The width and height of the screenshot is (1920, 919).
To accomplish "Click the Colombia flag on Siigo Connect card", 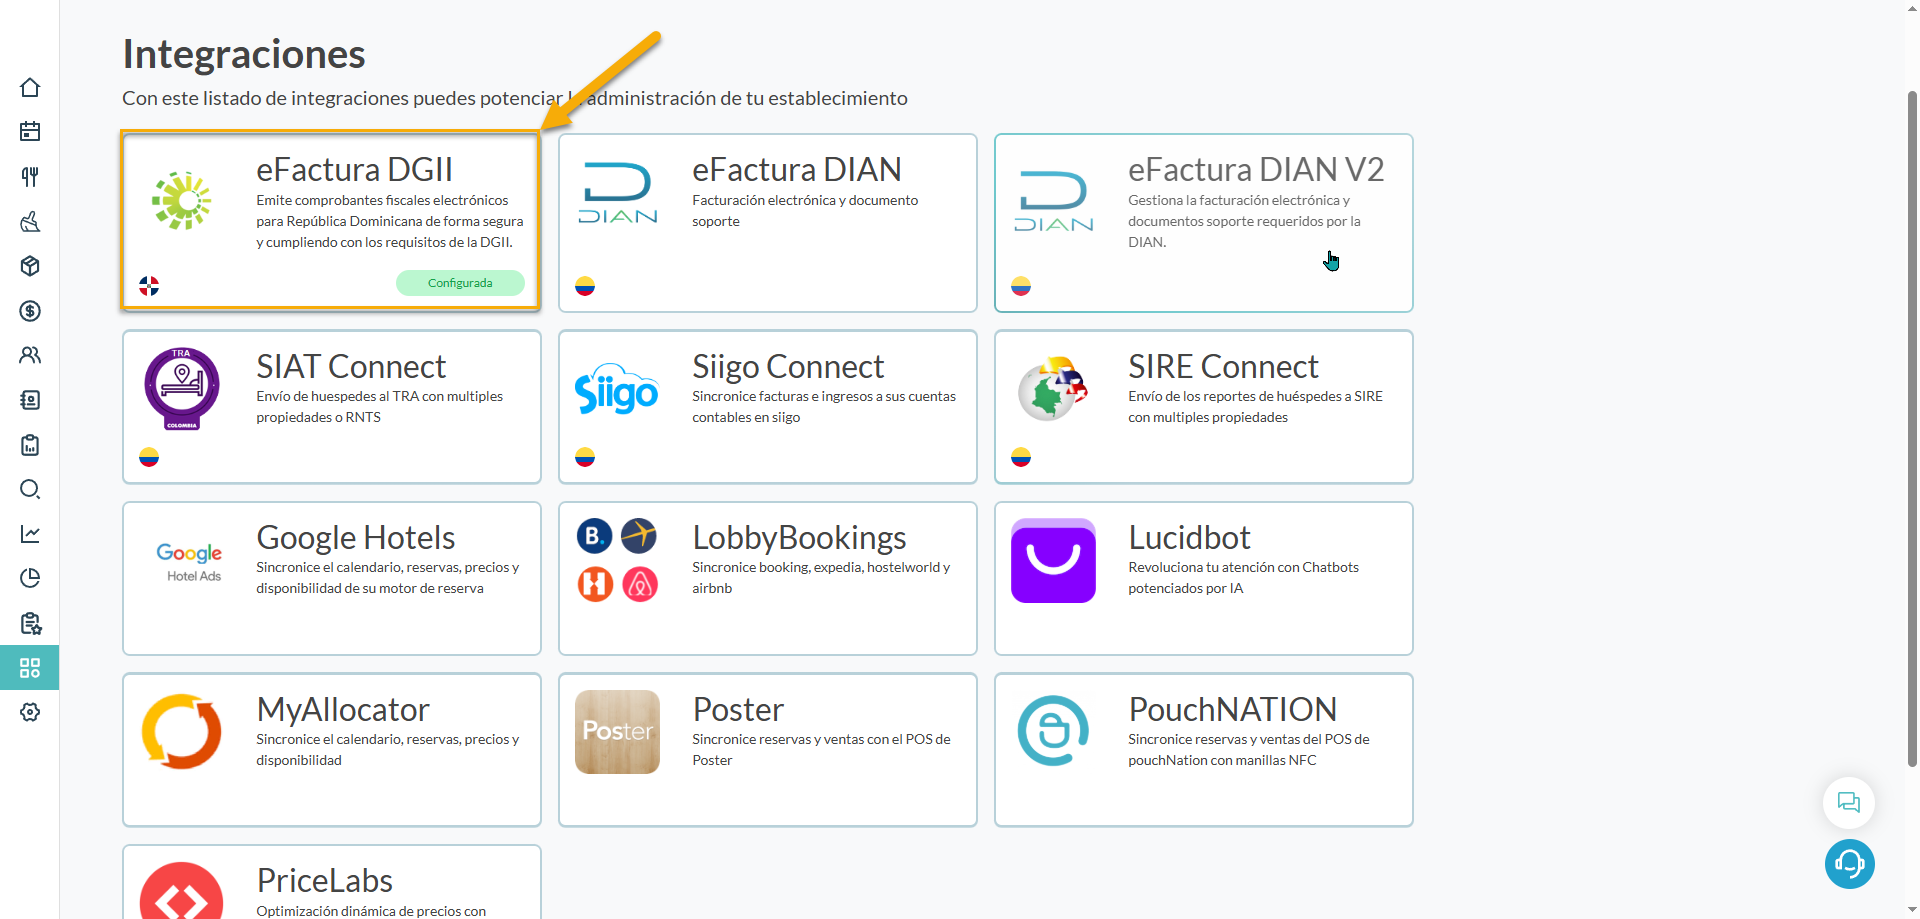I will [x=585, y=457].
